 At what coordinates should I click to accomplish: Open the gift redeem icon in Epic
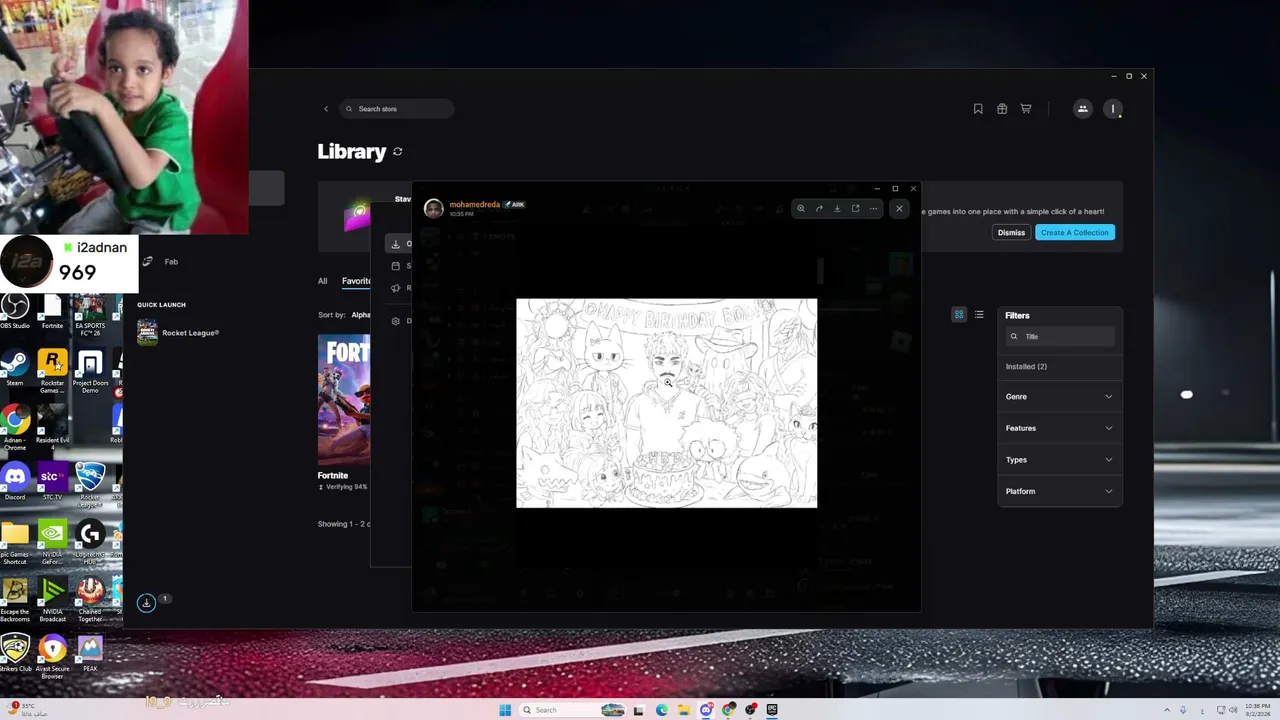point(1002,109)
